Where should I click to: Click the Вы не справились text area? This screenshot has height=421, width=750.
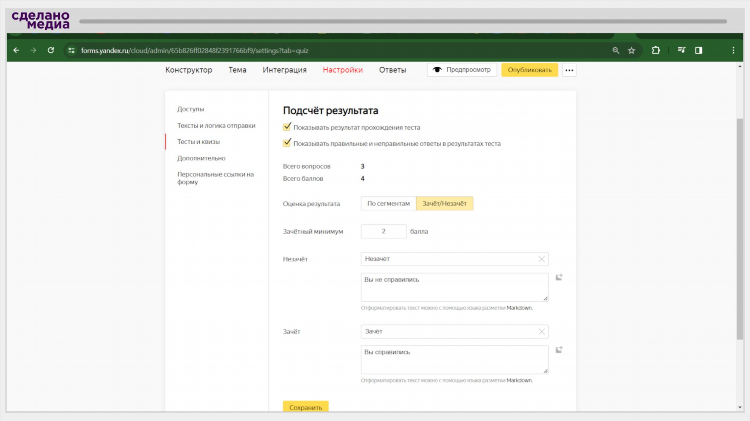point(454,287)
